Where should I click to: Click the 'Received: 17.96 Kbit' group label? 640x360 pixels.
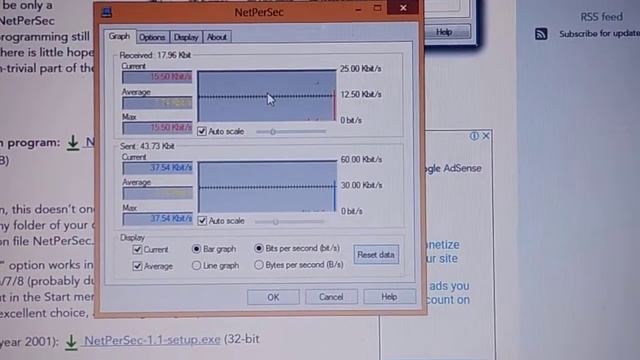click(155, 55)
